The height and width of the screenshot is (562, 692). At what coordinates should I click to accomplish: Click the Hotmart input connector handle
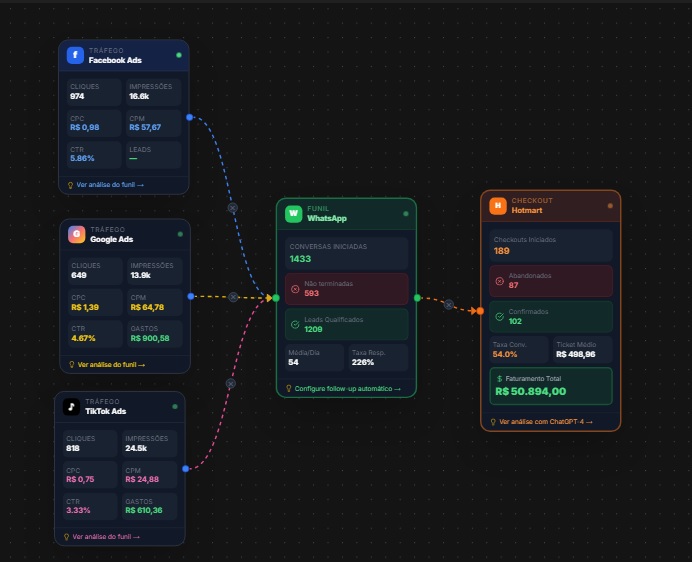coord(480,311)
